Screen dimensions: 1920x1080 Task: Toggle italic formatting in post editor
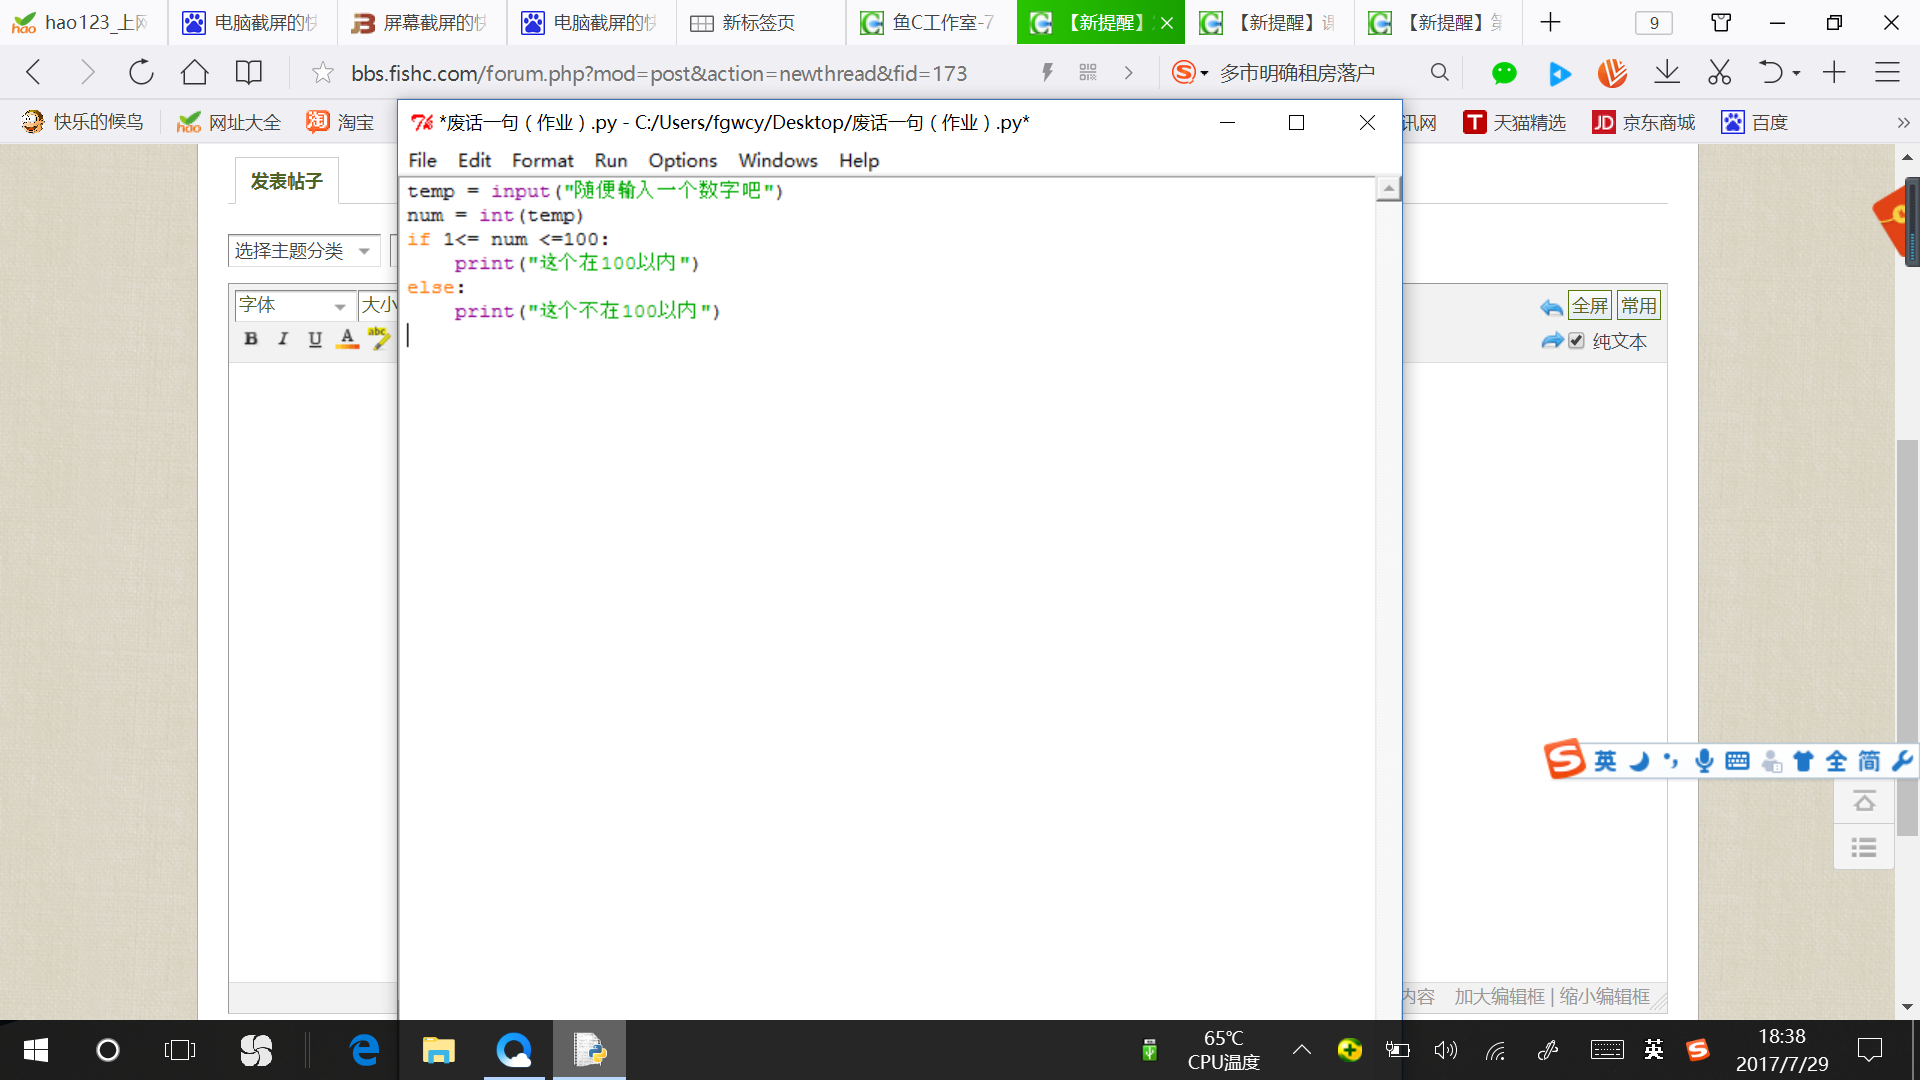[283, 339]
